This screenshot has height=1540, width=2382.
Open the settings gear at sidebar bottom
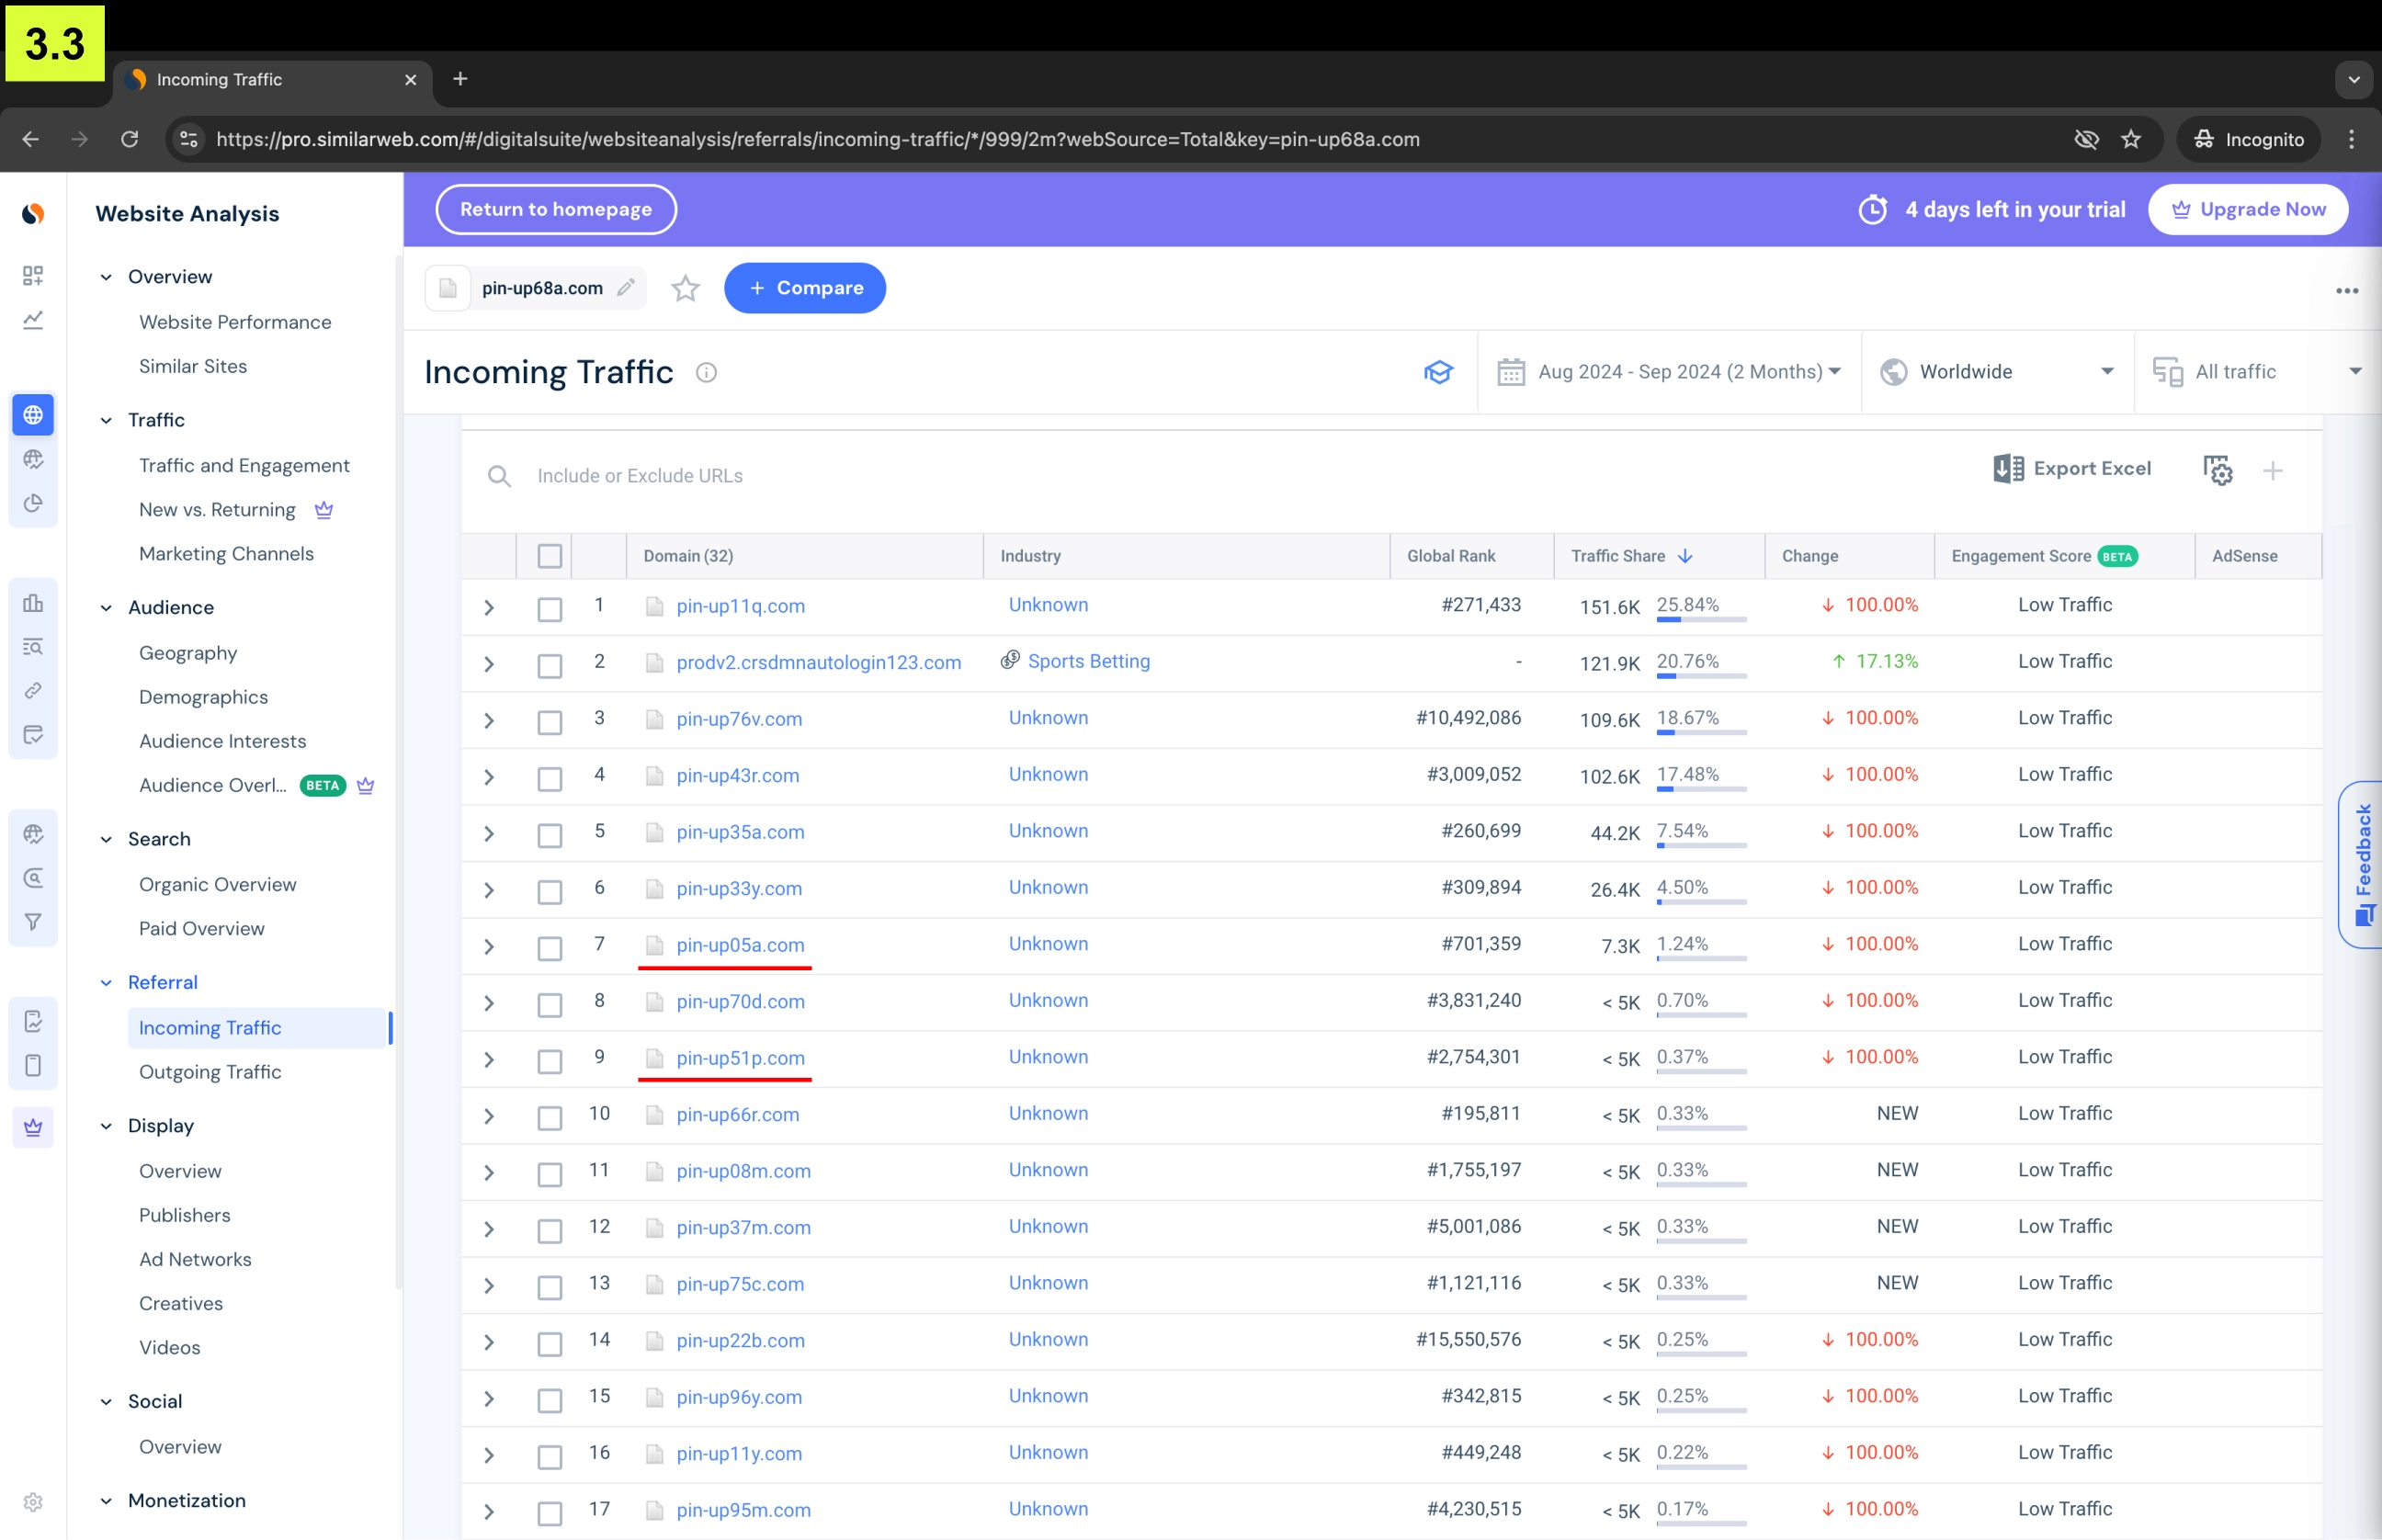[33, 1502]
